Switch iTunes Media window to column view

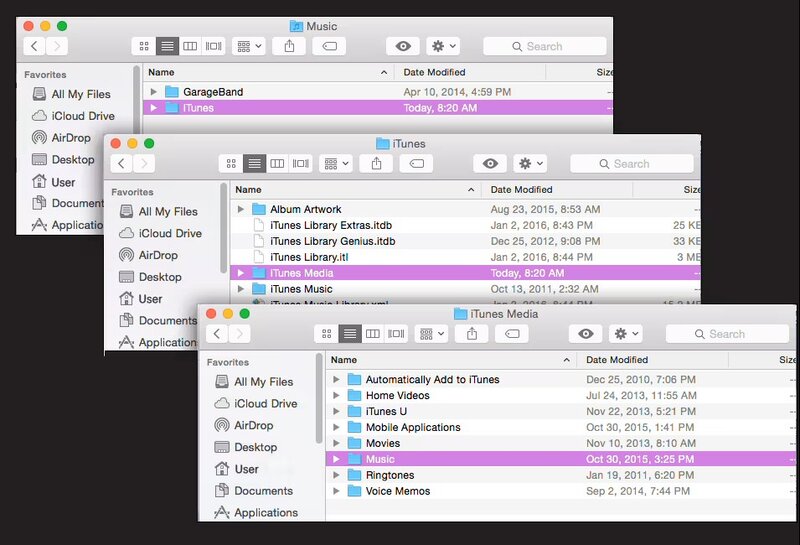click(x=373, y=334)
